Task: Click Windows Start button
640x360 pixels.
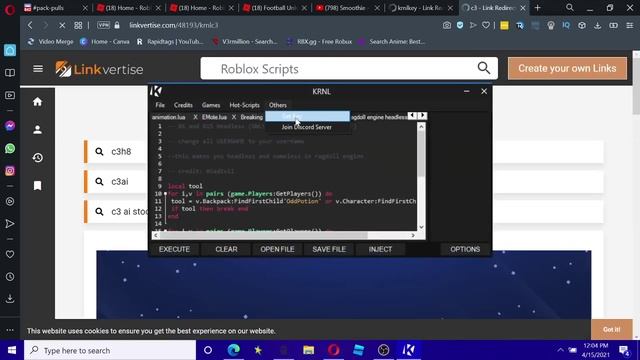Action: 12,350
